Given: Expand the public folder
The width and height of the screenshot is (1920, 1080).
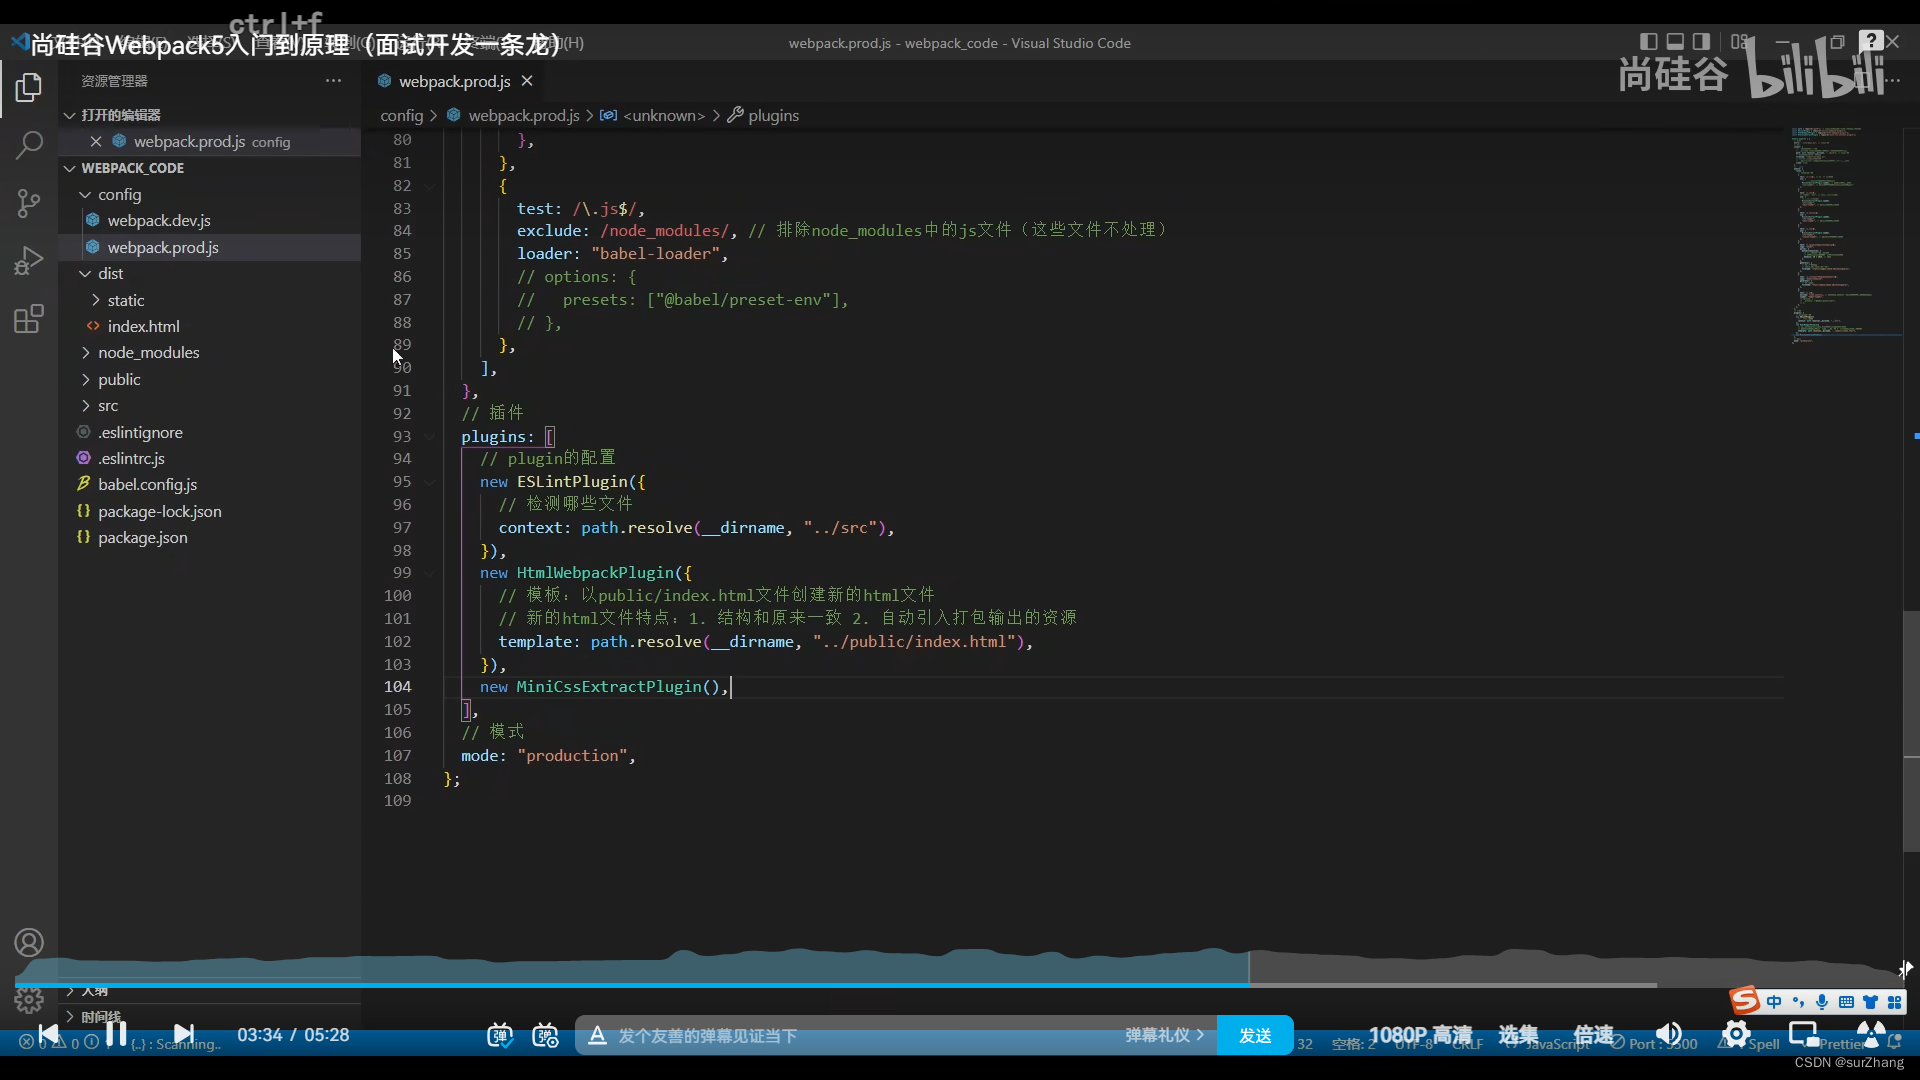Looking at the screenshot, I should 86,380.
